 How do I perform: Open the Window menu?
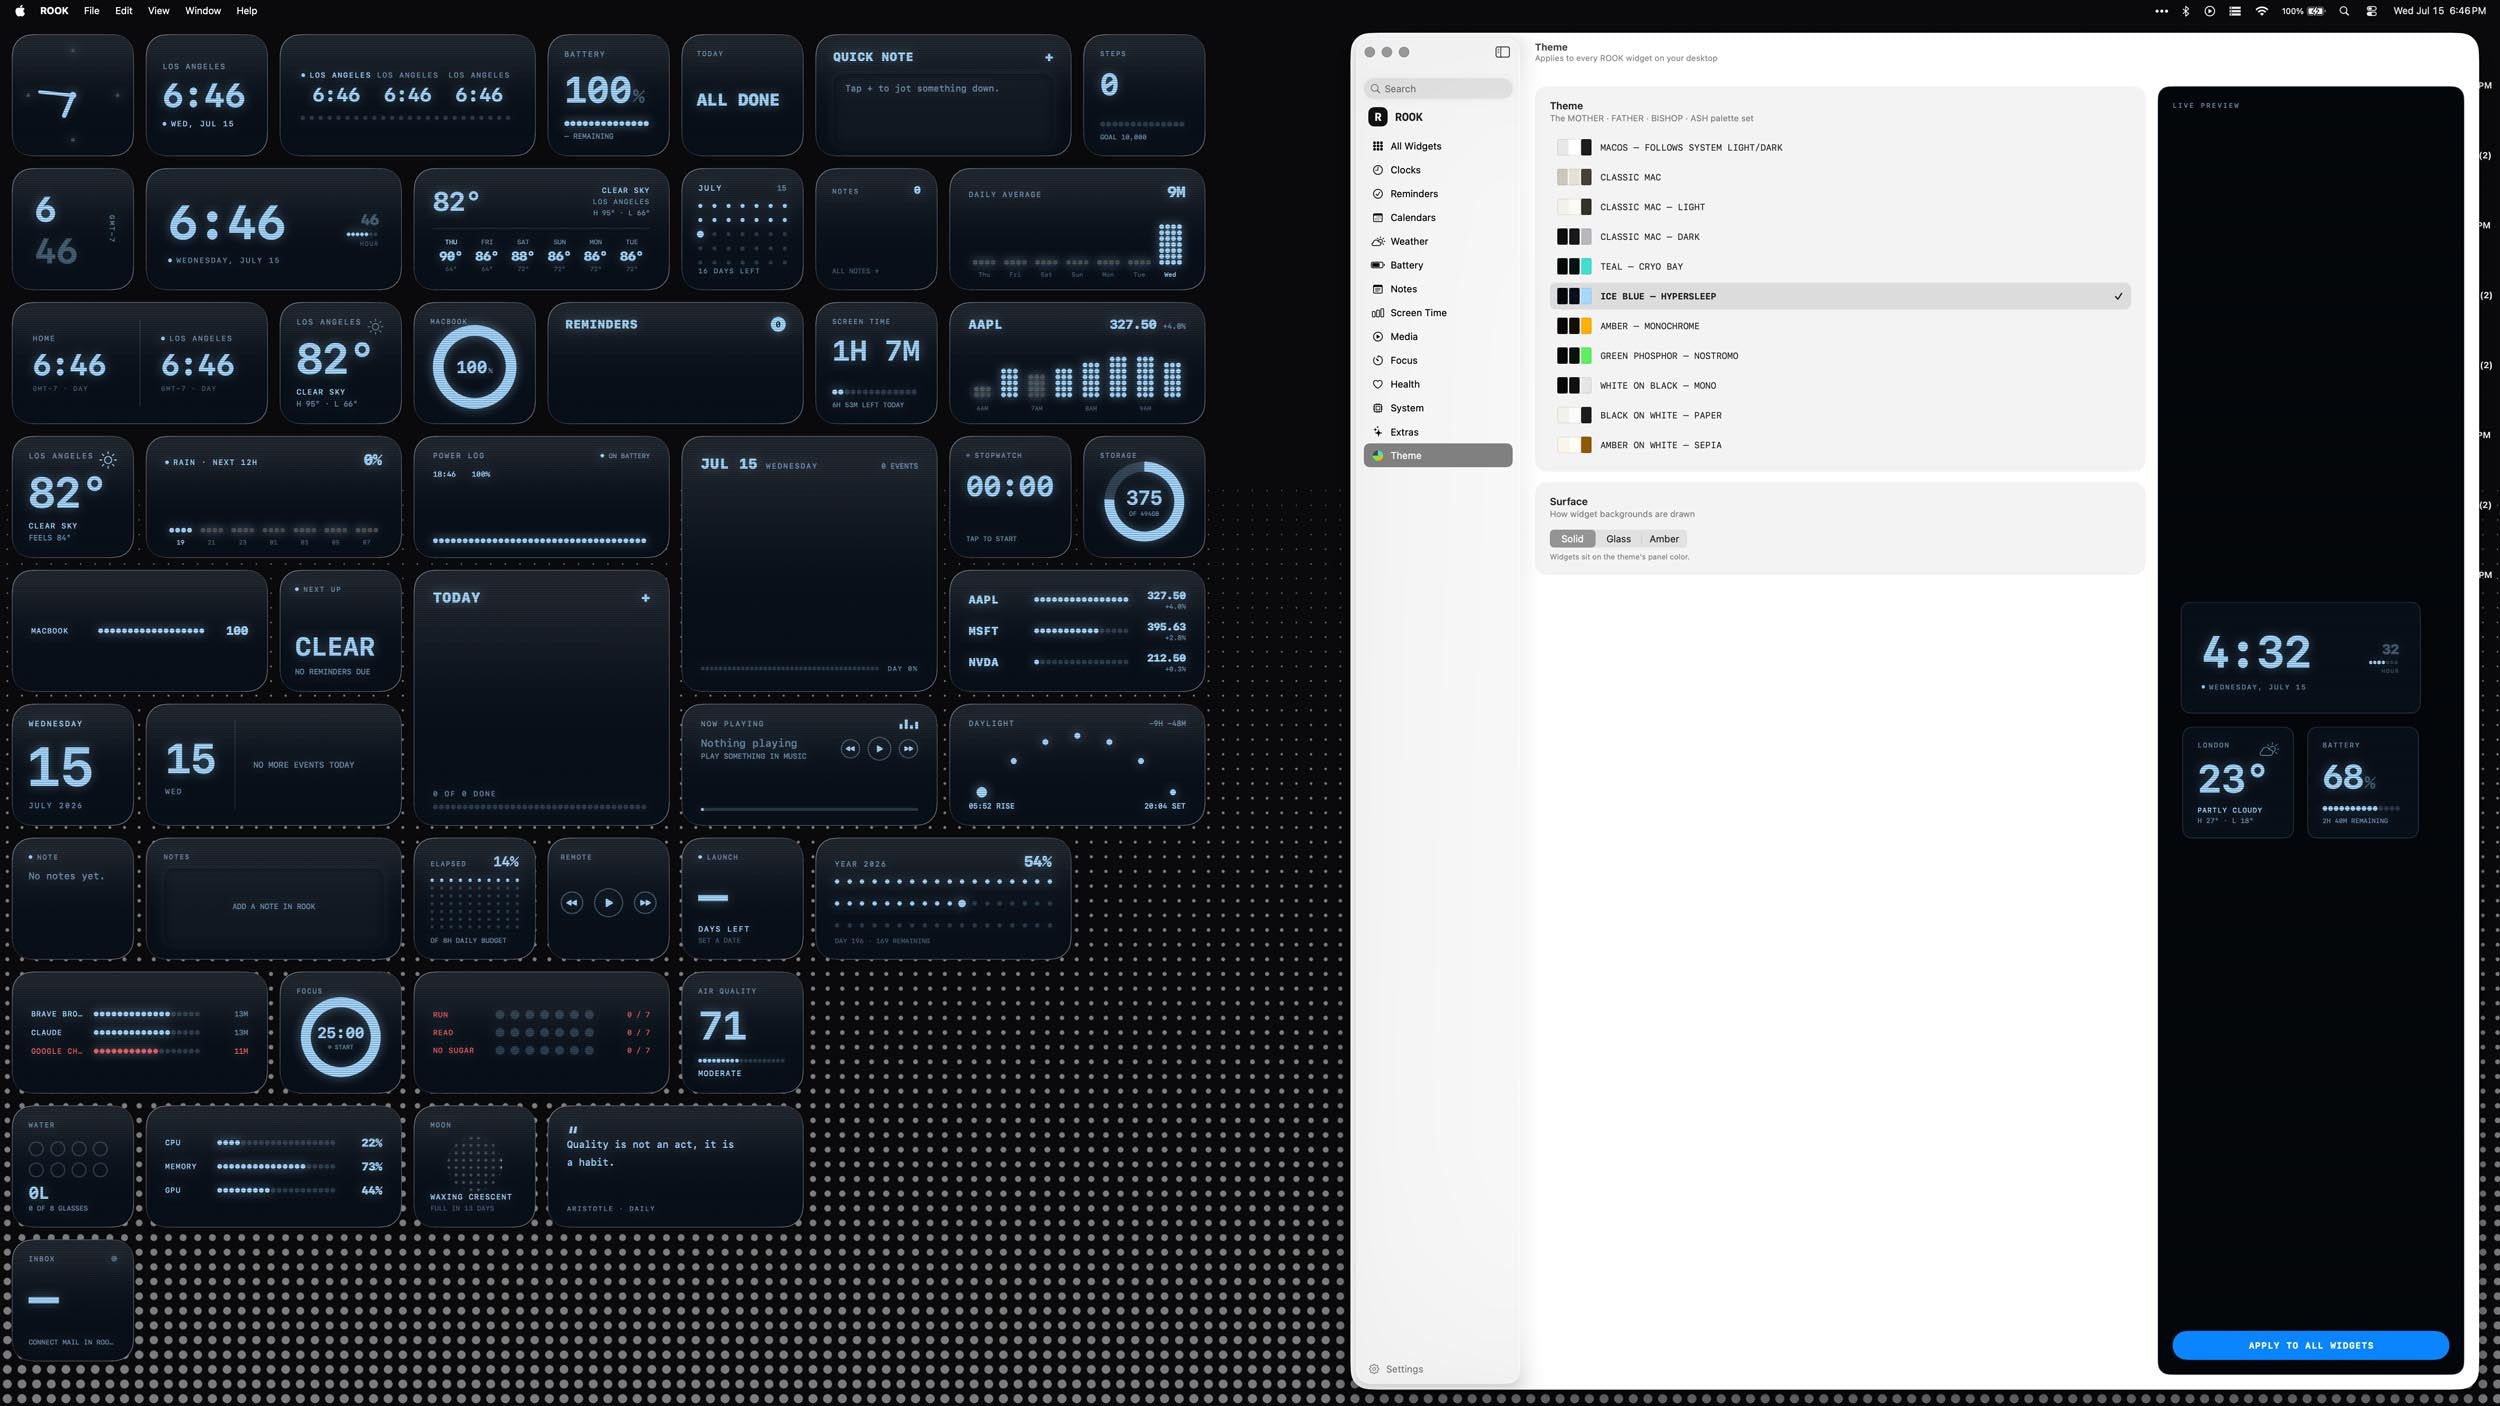point(203,11)
